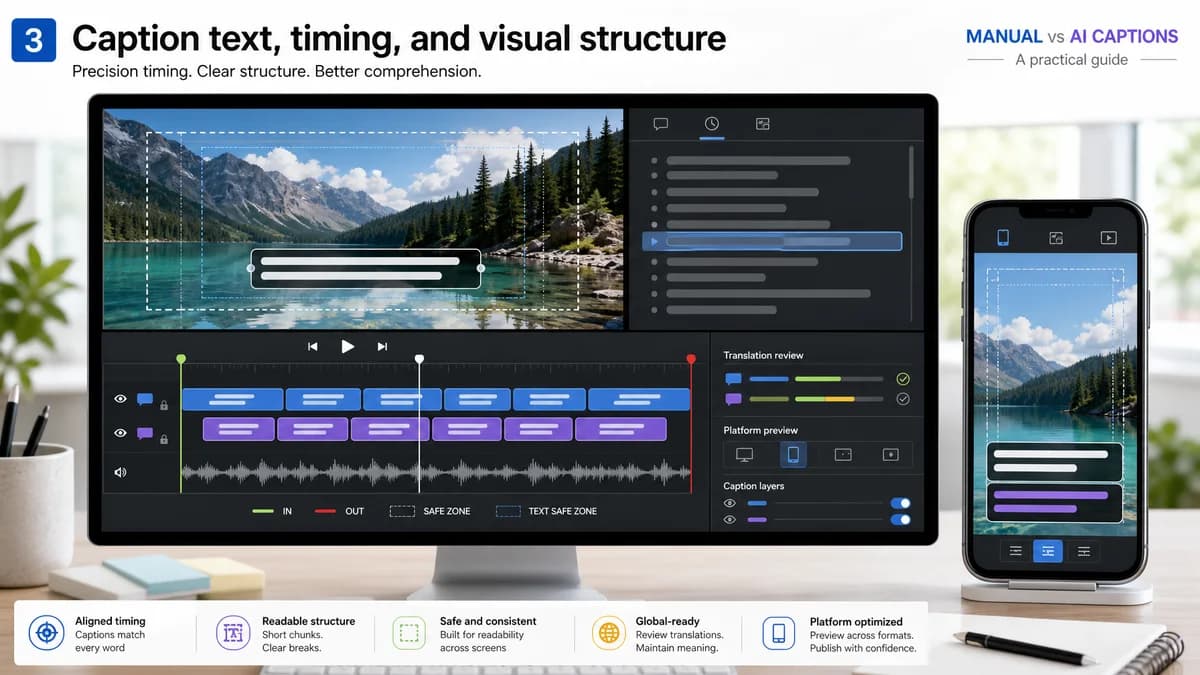Screen dimensions: 1200x675
Task: Skip to the previous caption
Action: click(313, 347)
